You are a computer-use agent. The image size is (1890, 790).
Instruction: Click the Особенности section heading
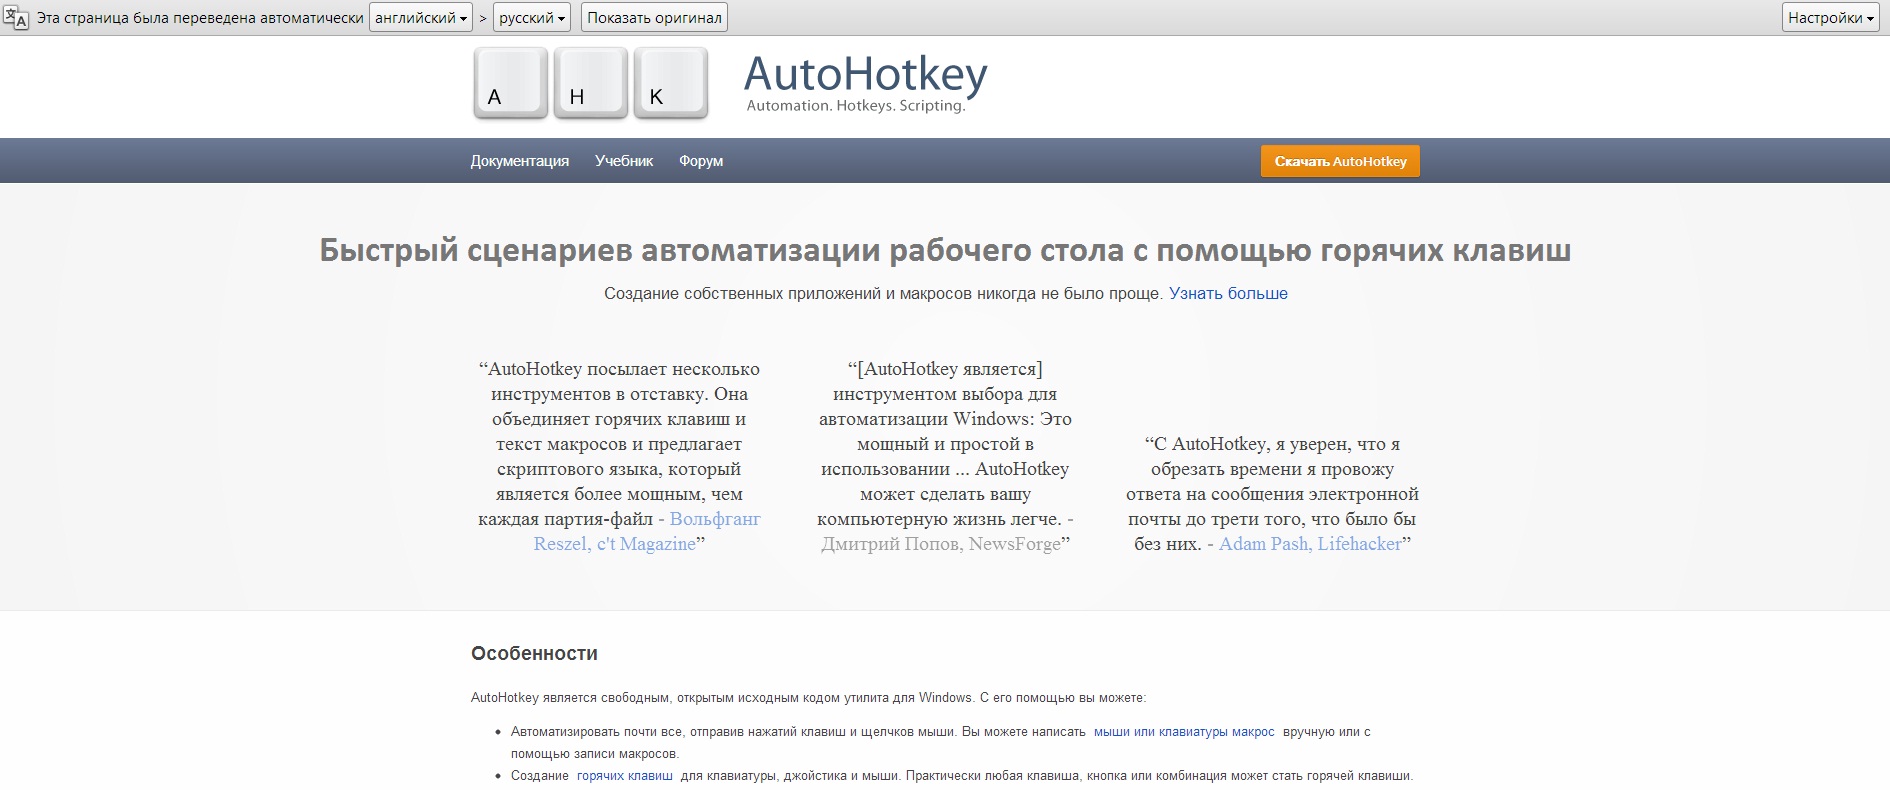(x=534, y=653)
